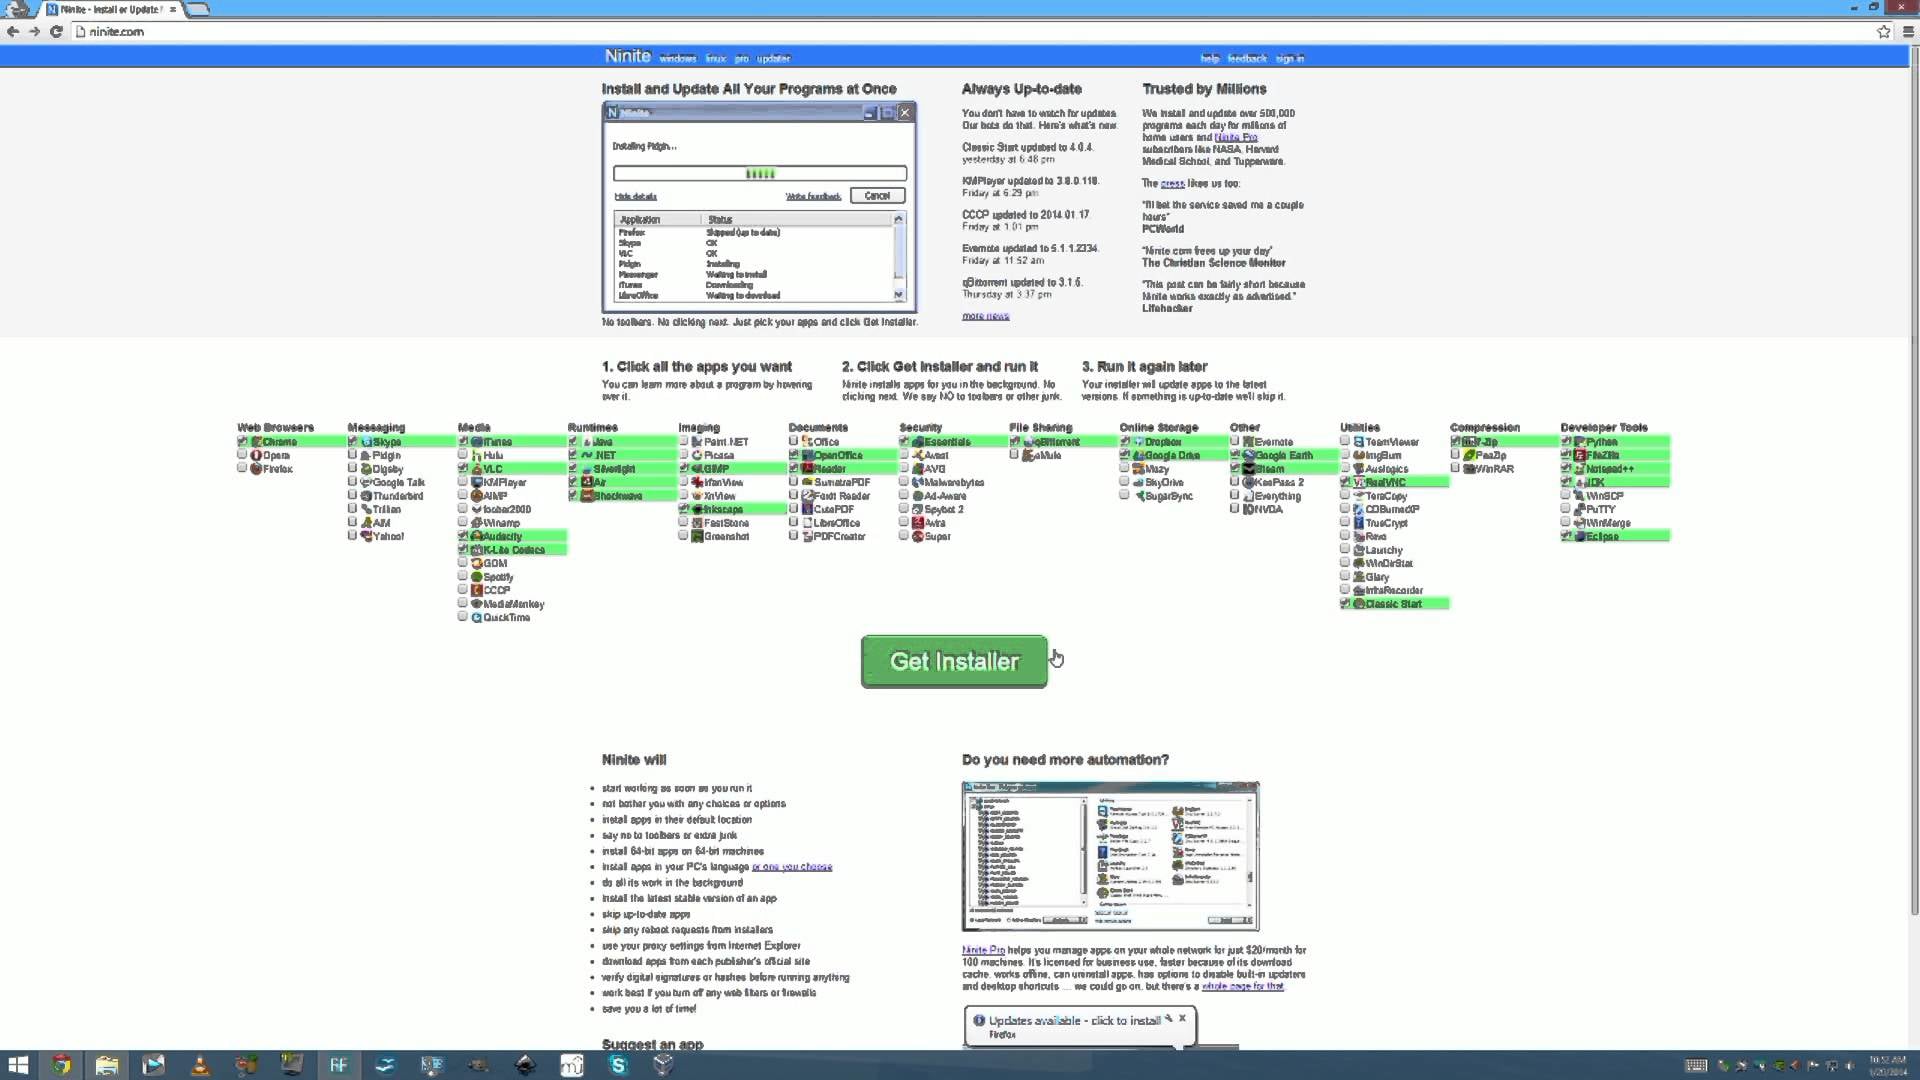Click the WinRAR app icon

[1469, 469]
